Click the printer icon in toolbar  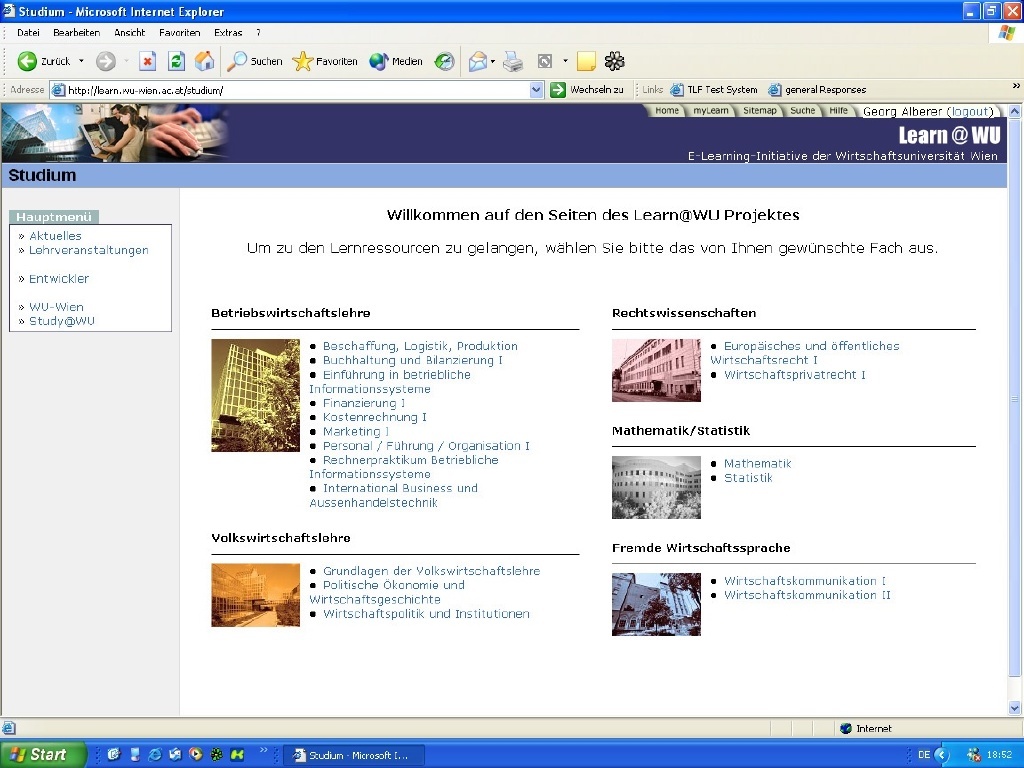coord(513,61)
